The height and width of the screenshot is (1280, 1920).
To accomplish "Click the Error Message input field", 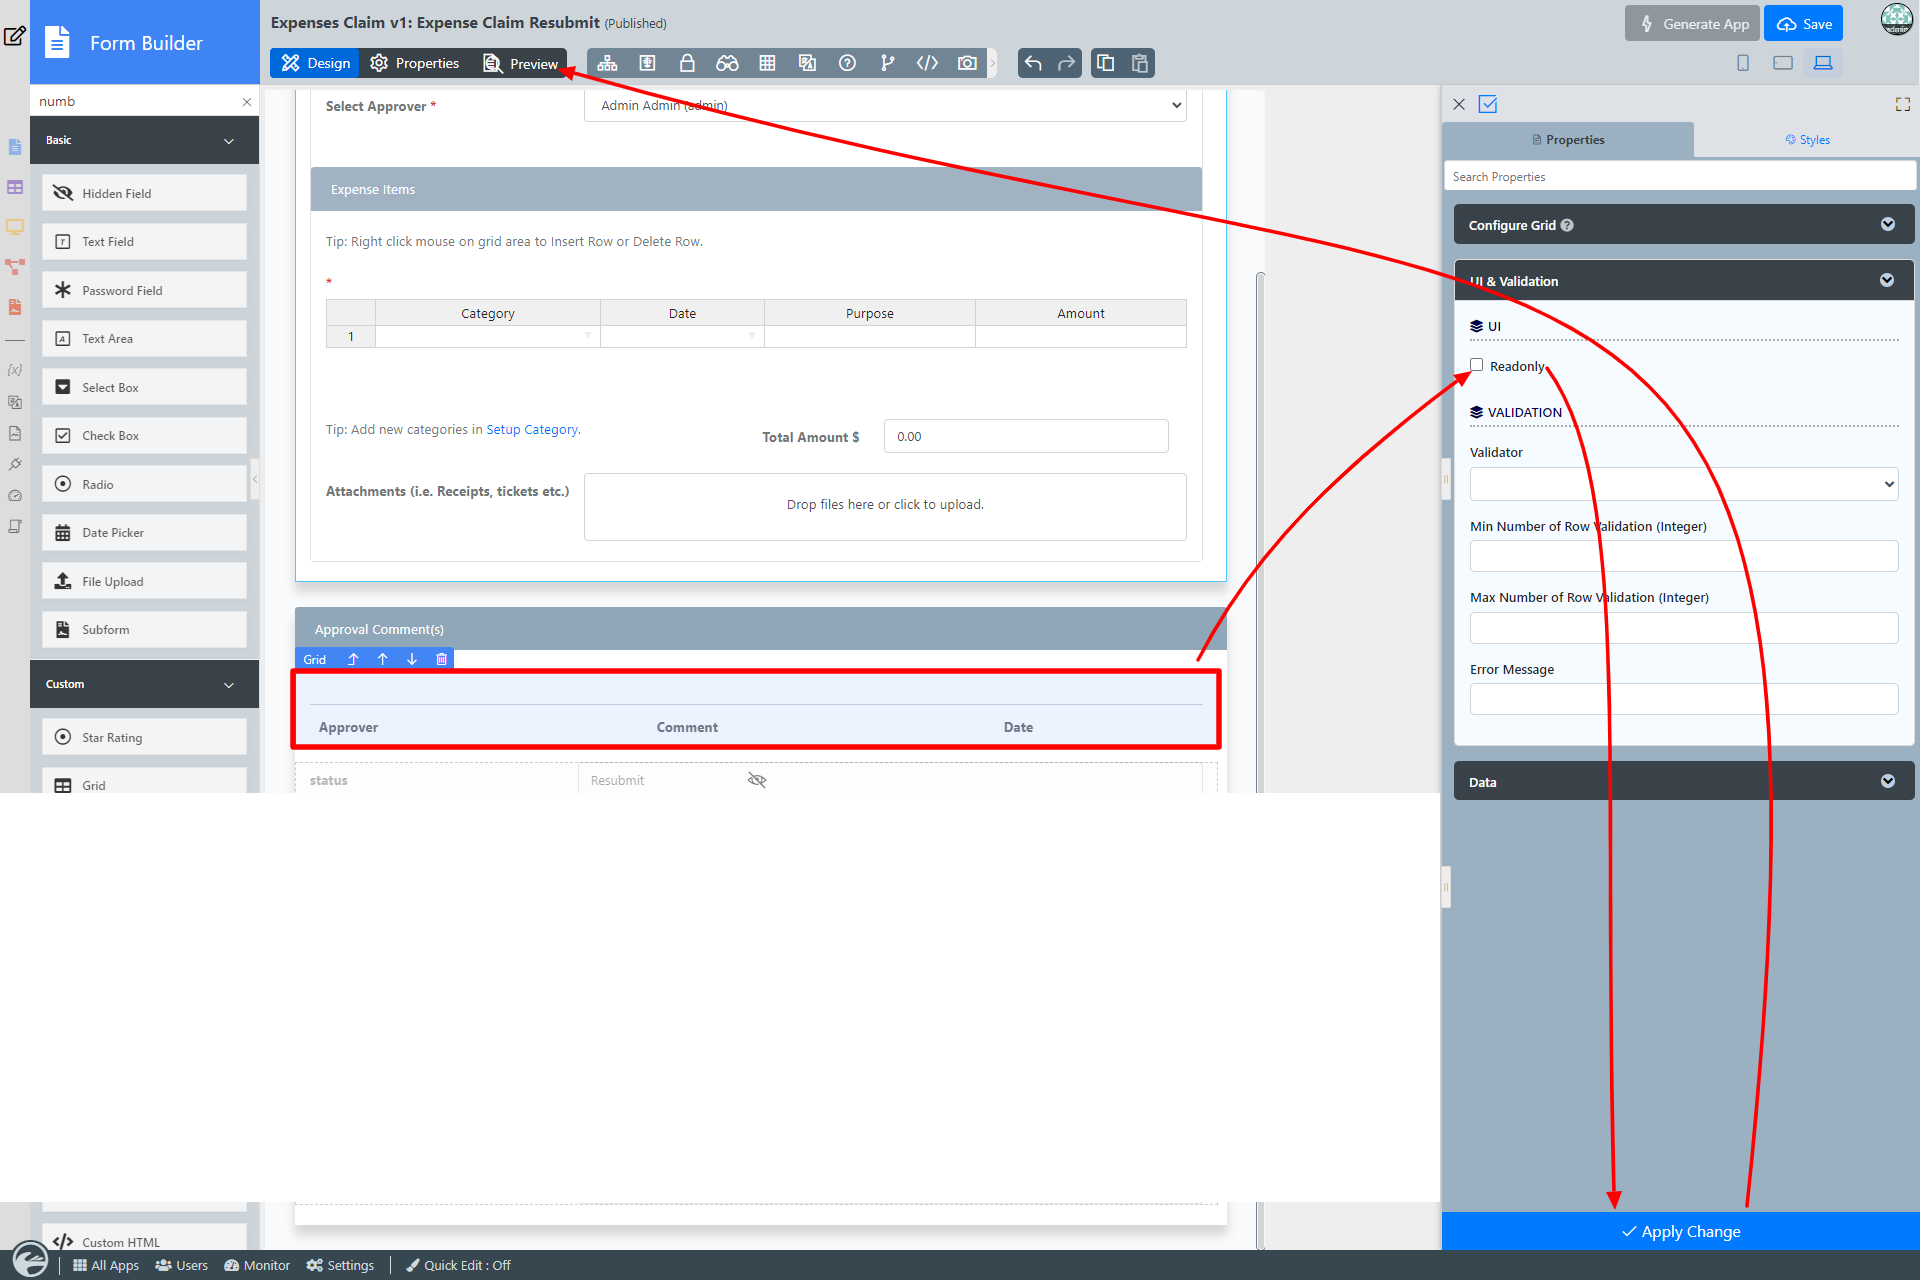I will tap(1683, 699).
